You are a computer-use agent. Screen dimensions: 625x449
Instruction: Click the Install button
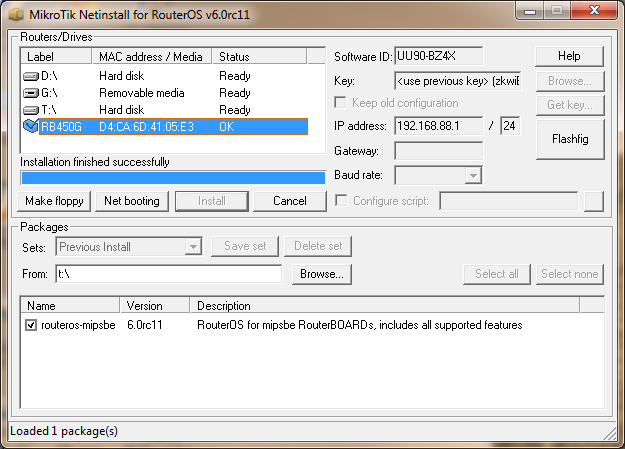(212, 201)
